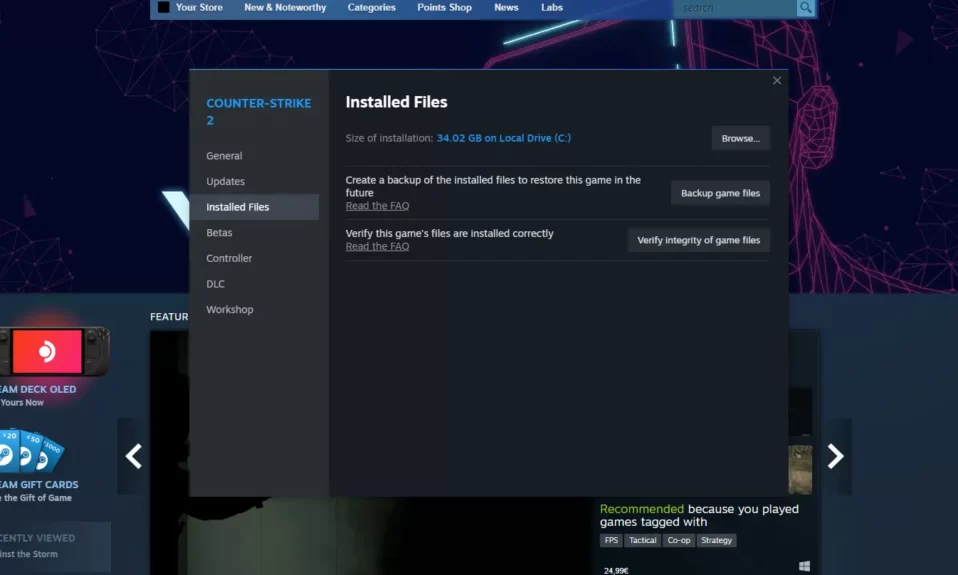Go to the Points Shop
This screenshot has width=958, height=575.
tap(444, 7)
